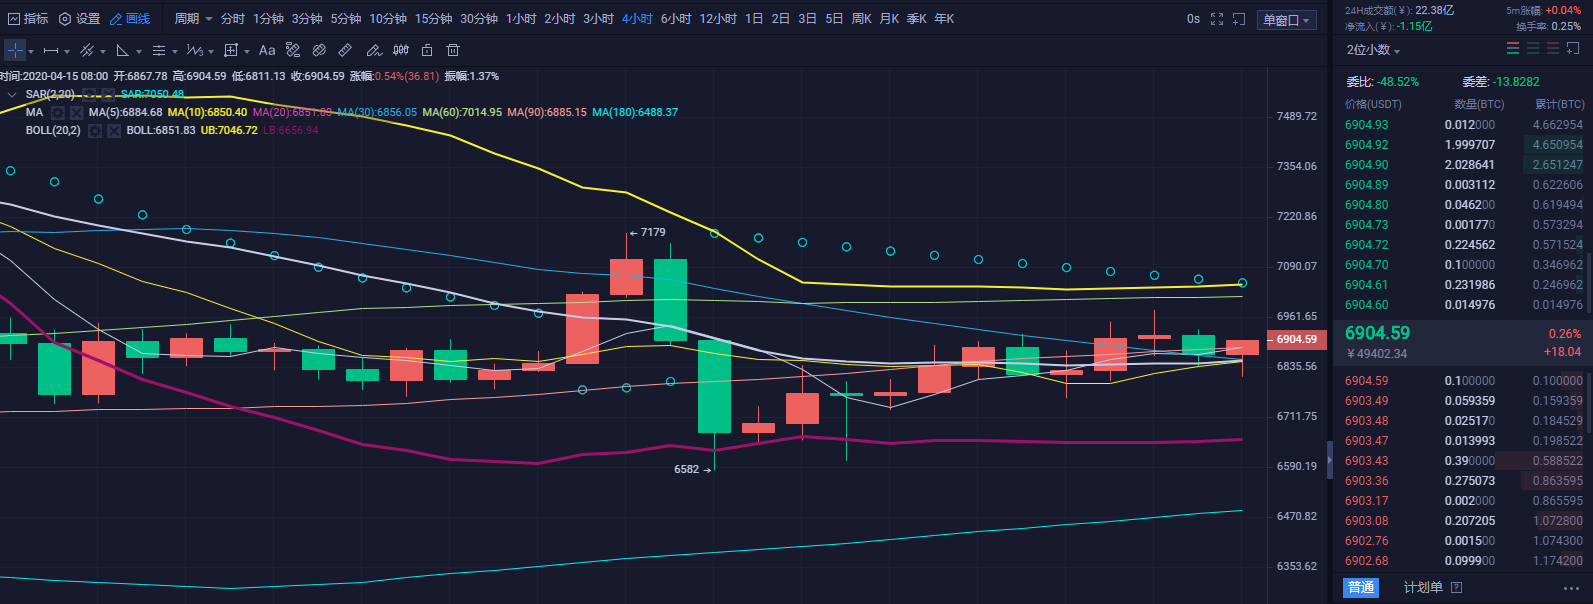Image resolution: width=1593 pixels, height=604 pixels.
Task: Expand the 2位小数 decimal precision dropdown
Action: [1373, 50]
